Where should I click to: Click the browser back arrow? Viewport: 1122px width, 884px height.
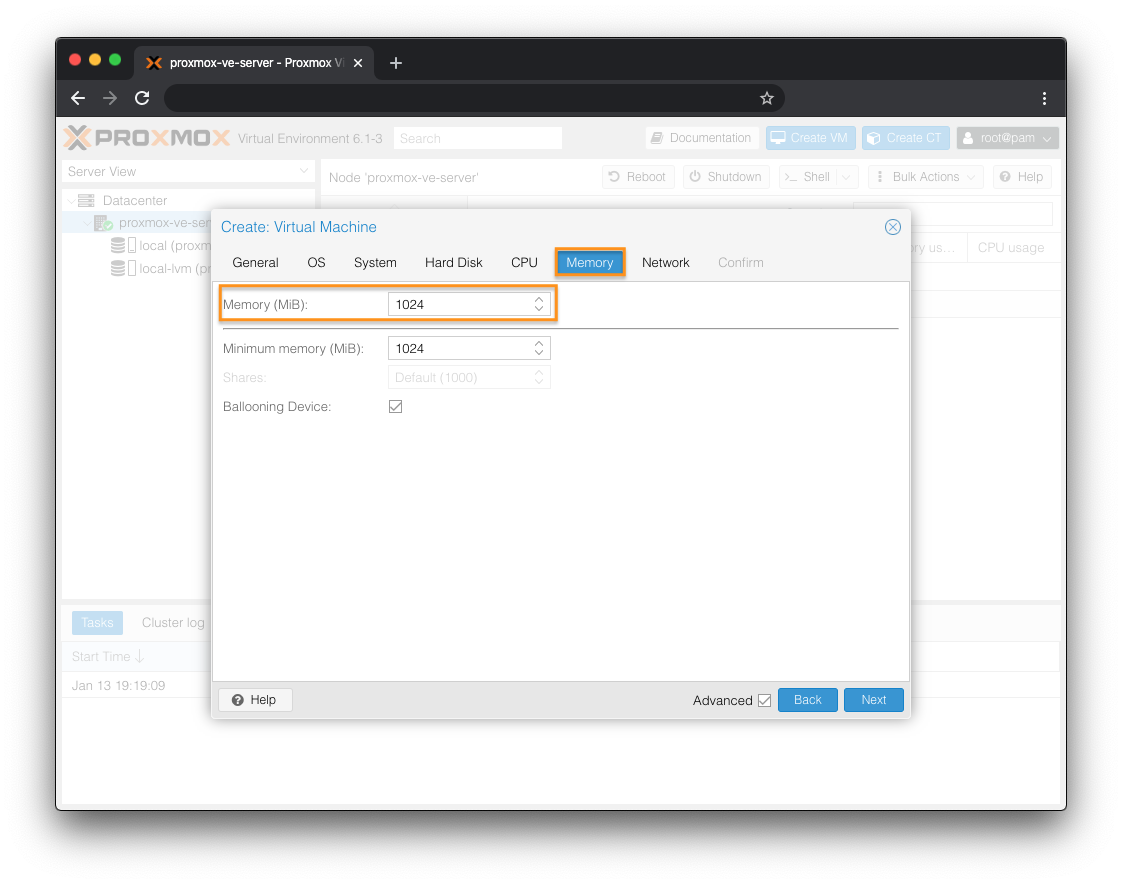(78, 98)
